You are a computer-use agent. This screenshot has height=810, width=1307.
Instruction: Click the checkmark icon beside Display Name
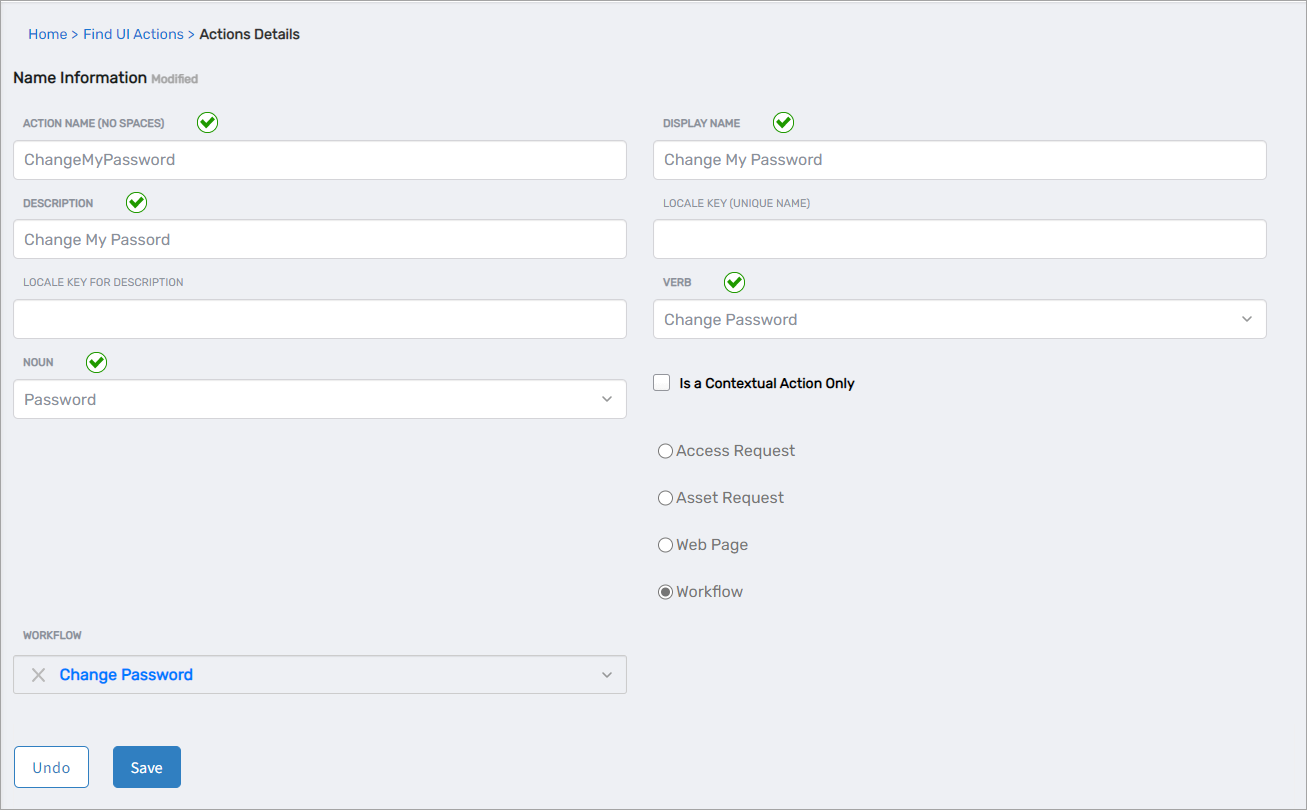click(x=783, y=122)
